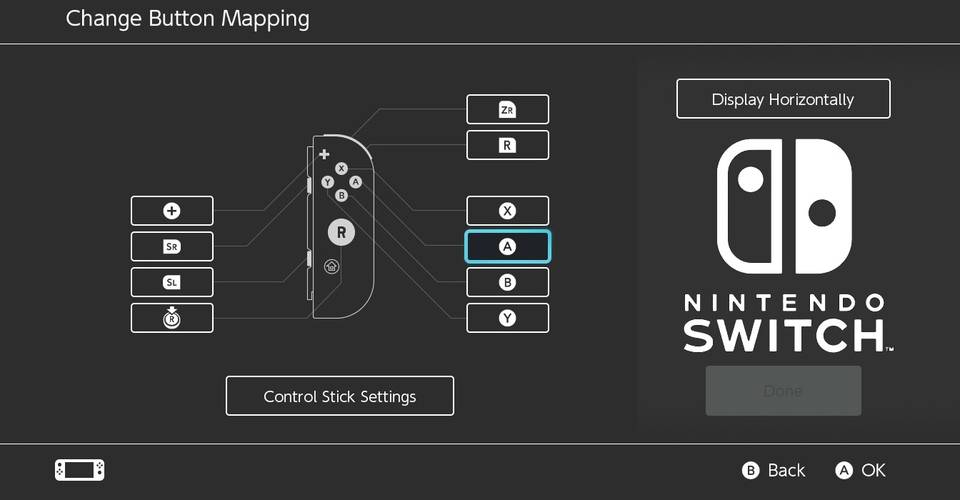The width and height of the screenshot is (960, 500).
Task: Select the R shoulder button mapping box
Action: click(507, 145)
